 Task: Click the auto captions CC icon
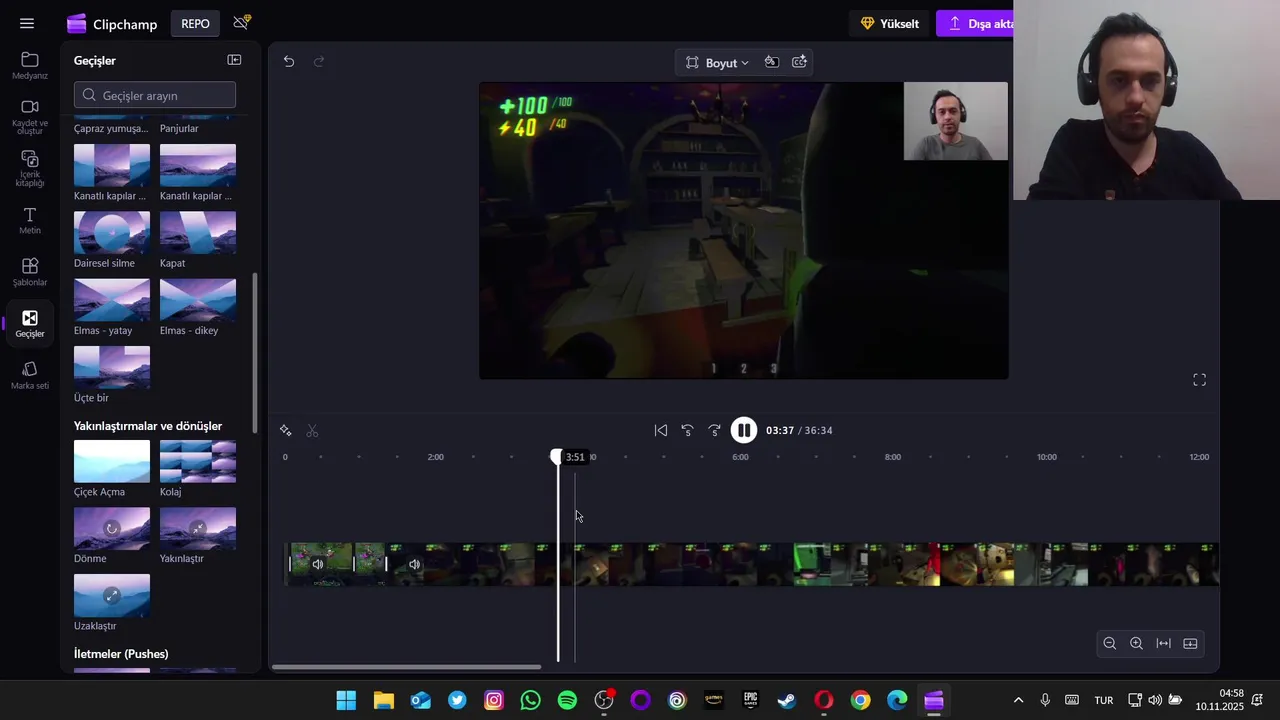[x=800, y=62]
